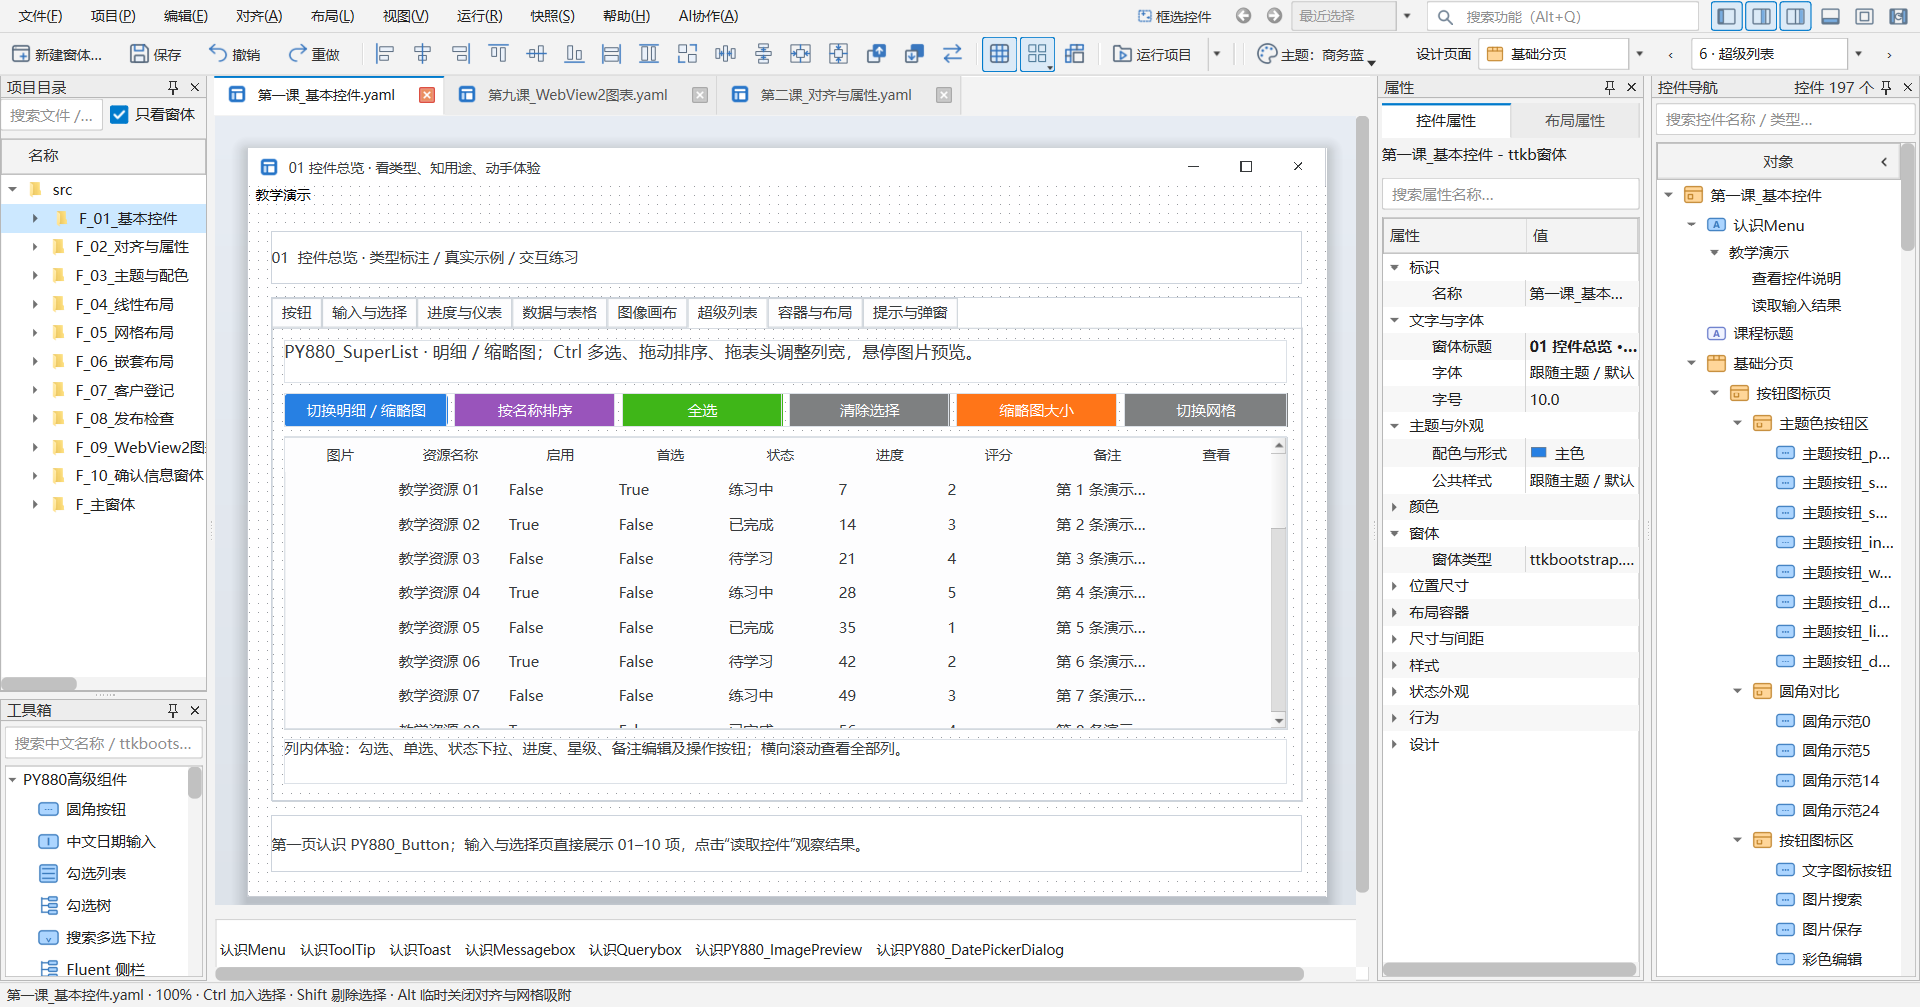Save with the 保存 toolbar button

point(156,54)
